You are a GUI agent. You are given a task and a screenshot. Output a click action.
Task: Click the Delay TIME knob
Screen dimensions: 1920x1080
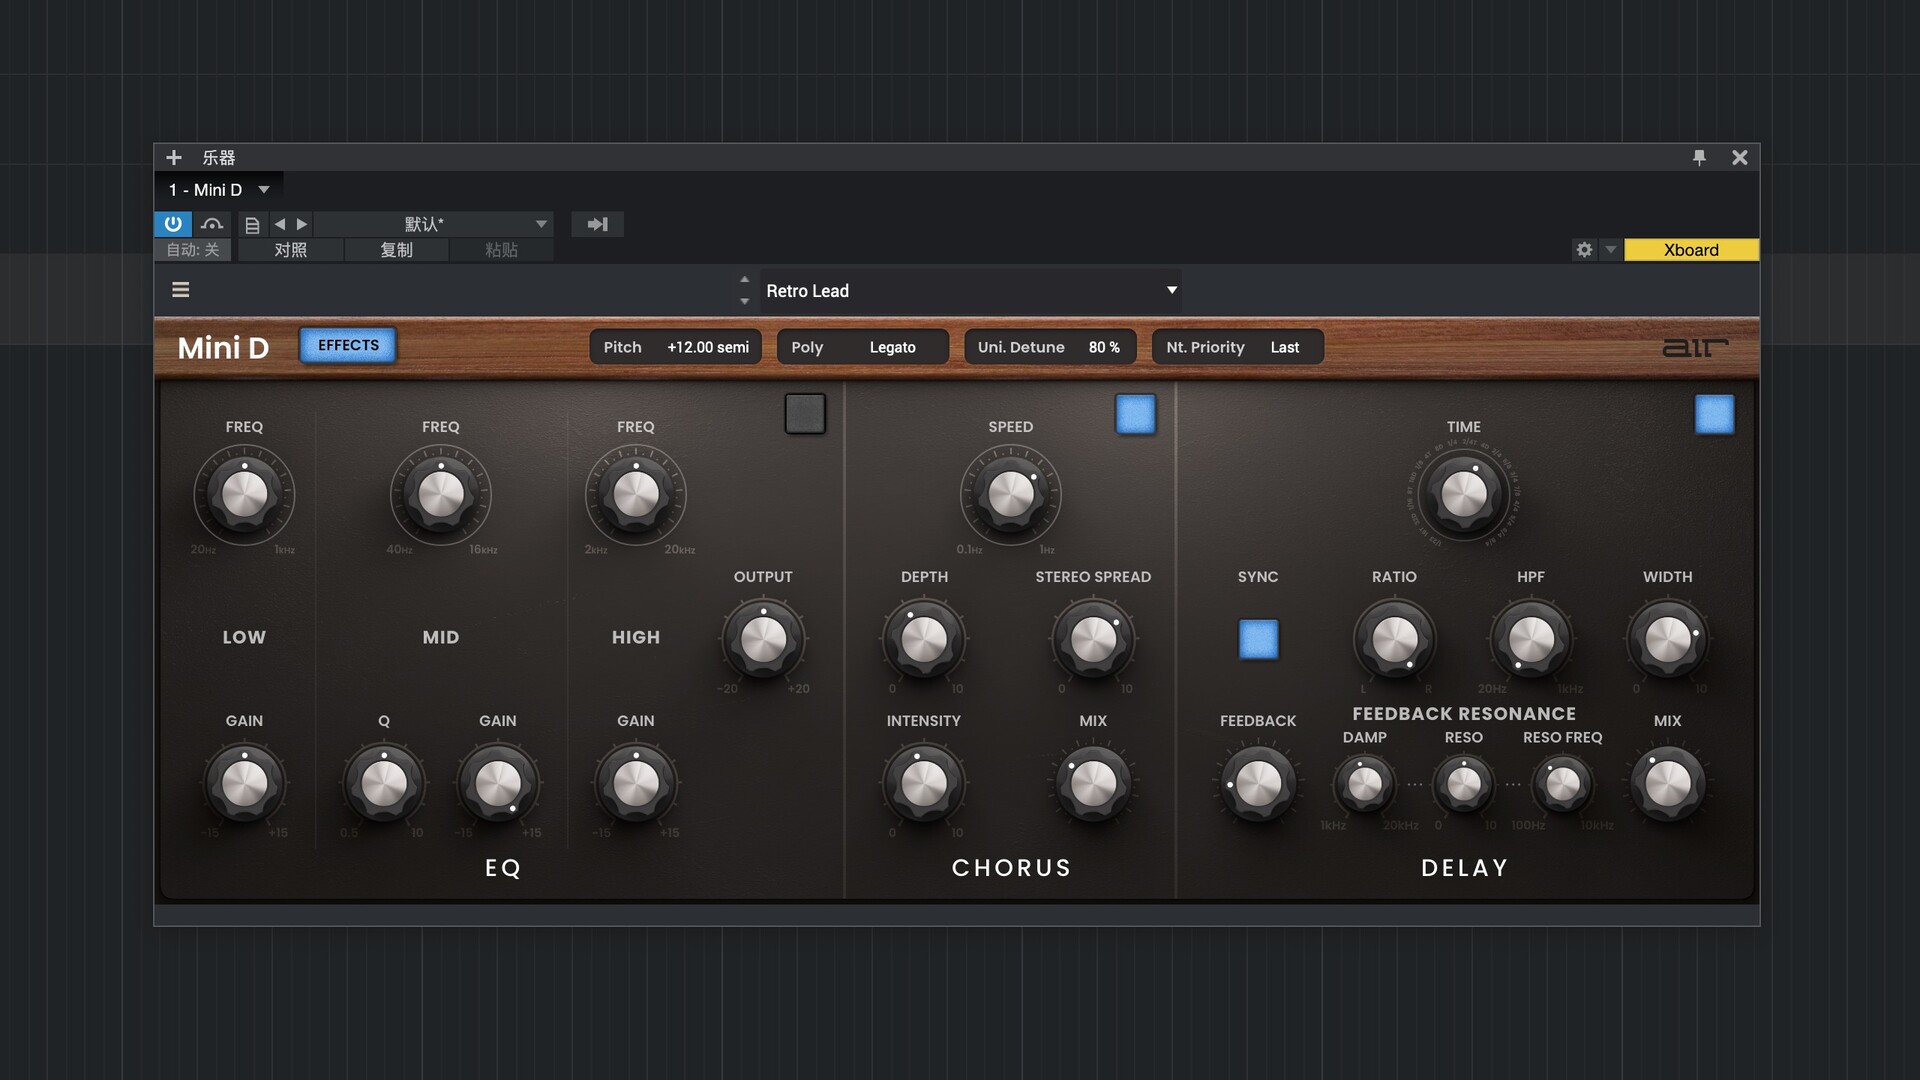pyautogui.click(x=1463, y=494)
